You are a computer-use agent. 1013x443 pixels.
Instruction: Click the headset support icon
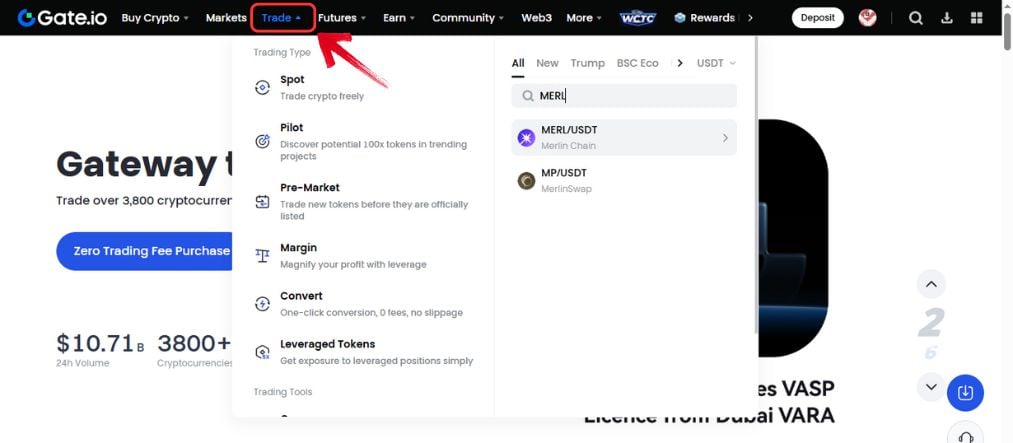(x=966, y=437)
